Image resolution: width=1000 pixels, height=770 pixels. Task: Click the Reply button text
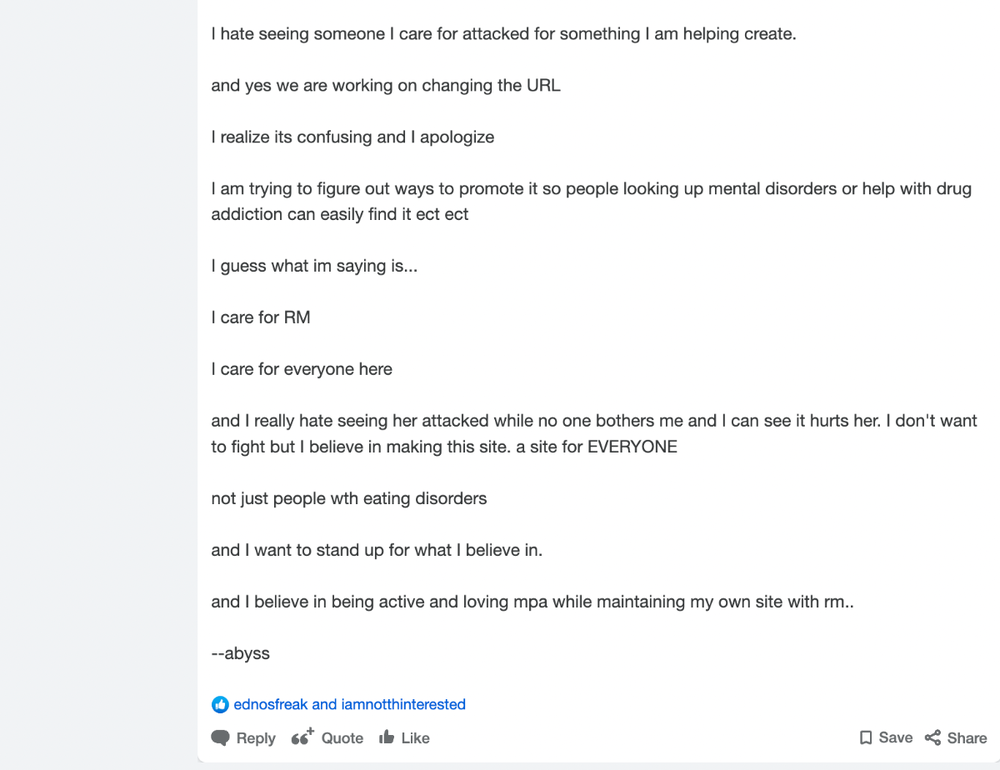coord(256,738)
